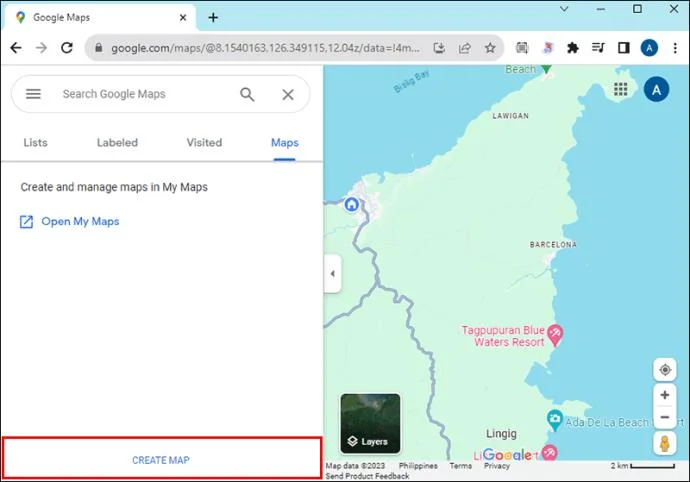Click the Philippines footer link

tap(418, 466)
